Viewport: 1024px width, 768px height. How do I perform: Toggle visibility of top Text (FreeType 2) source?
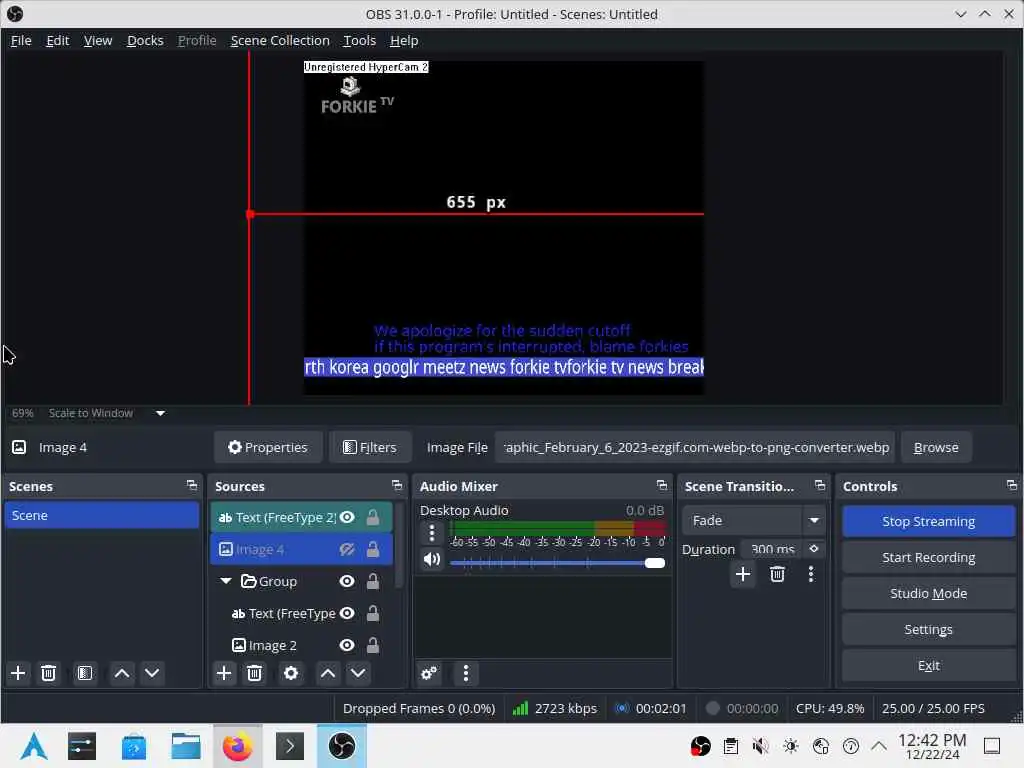pos(347,517)
